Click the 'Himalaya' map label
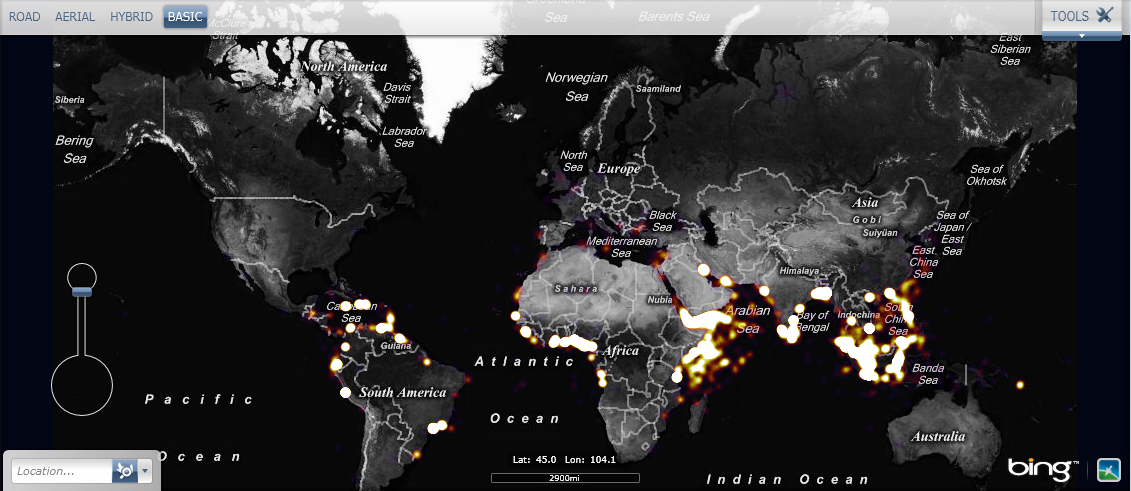Viewport: 1131px width, 491px height. (799, 270)
